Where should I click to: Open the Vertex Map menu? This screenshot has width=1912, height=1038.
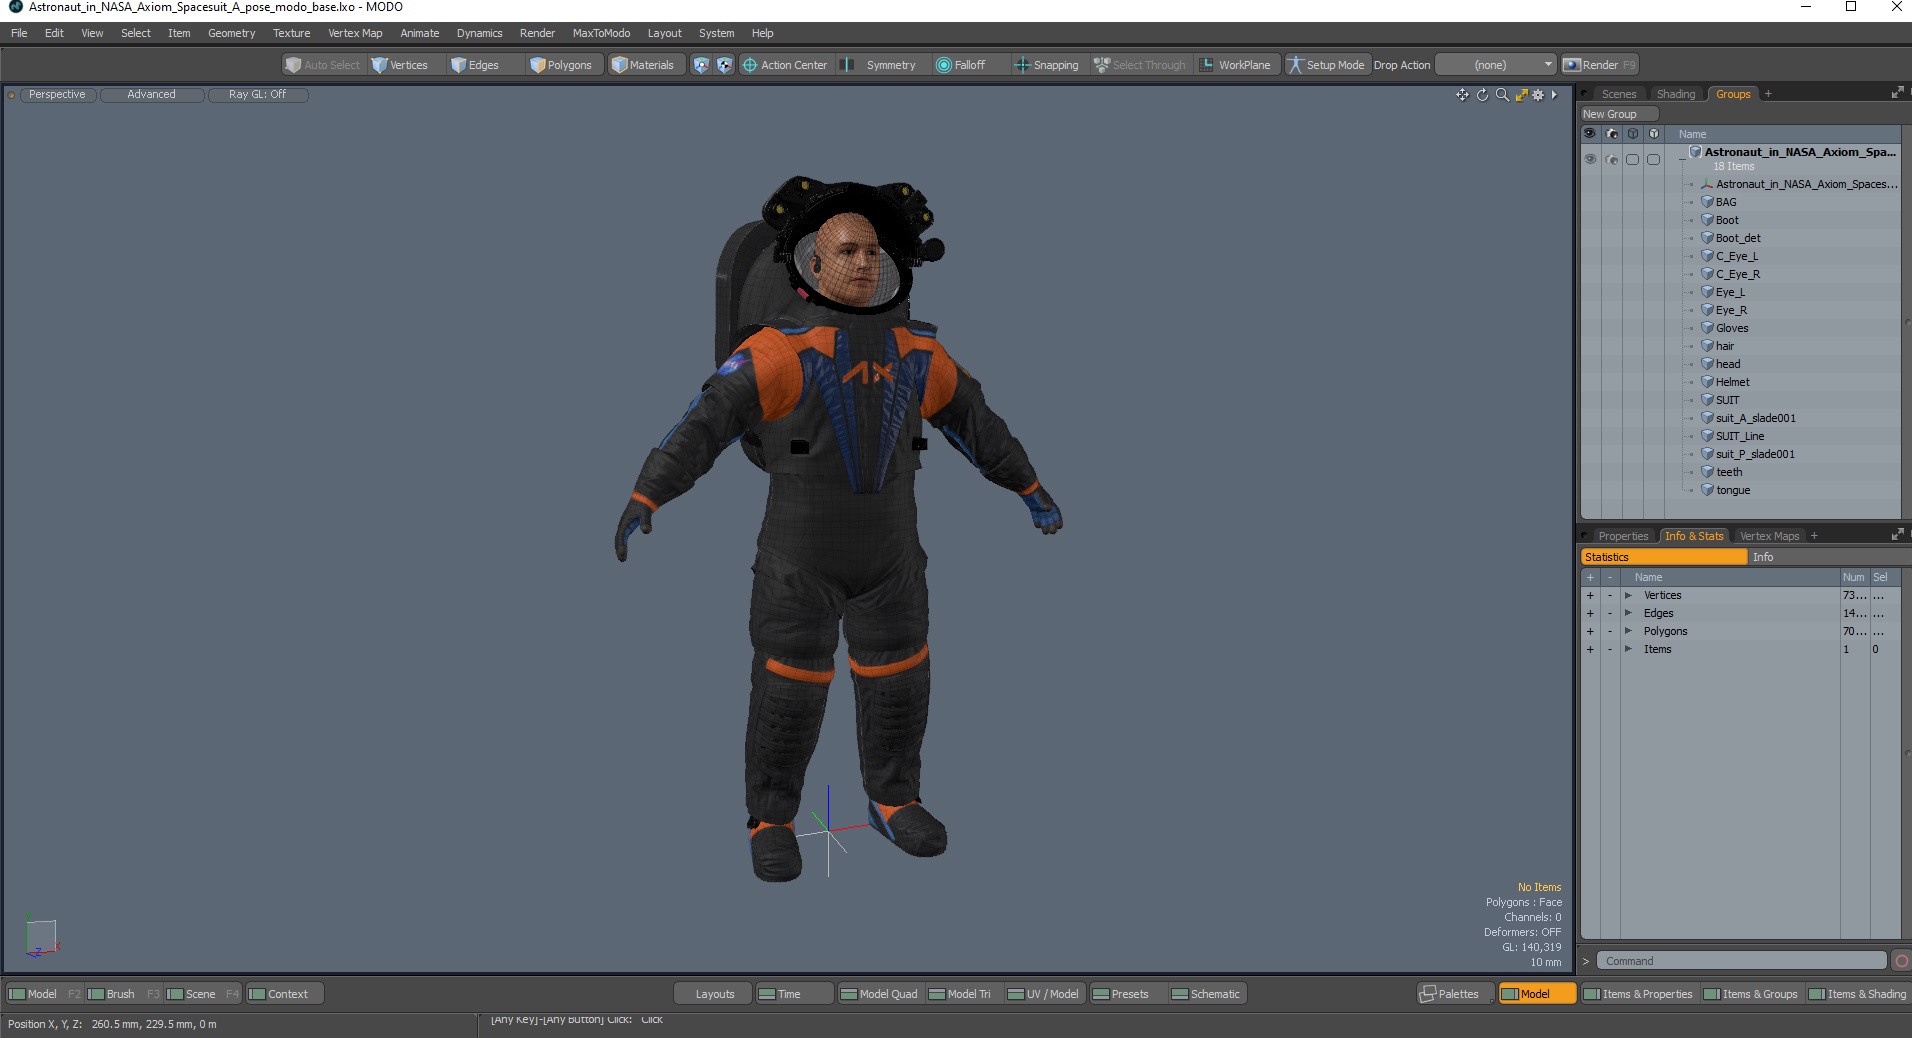coord(355,33)
